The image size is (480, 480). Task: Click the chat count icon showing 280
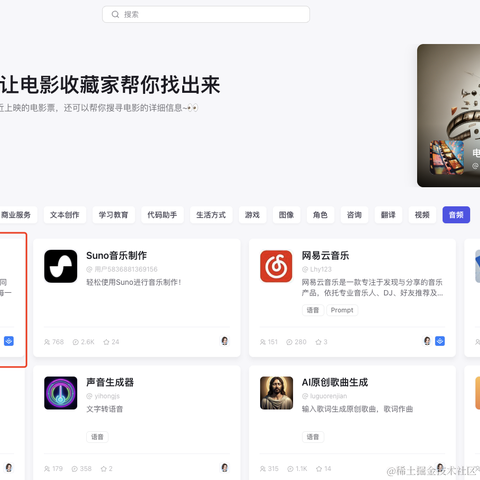(x=289, y=342)
